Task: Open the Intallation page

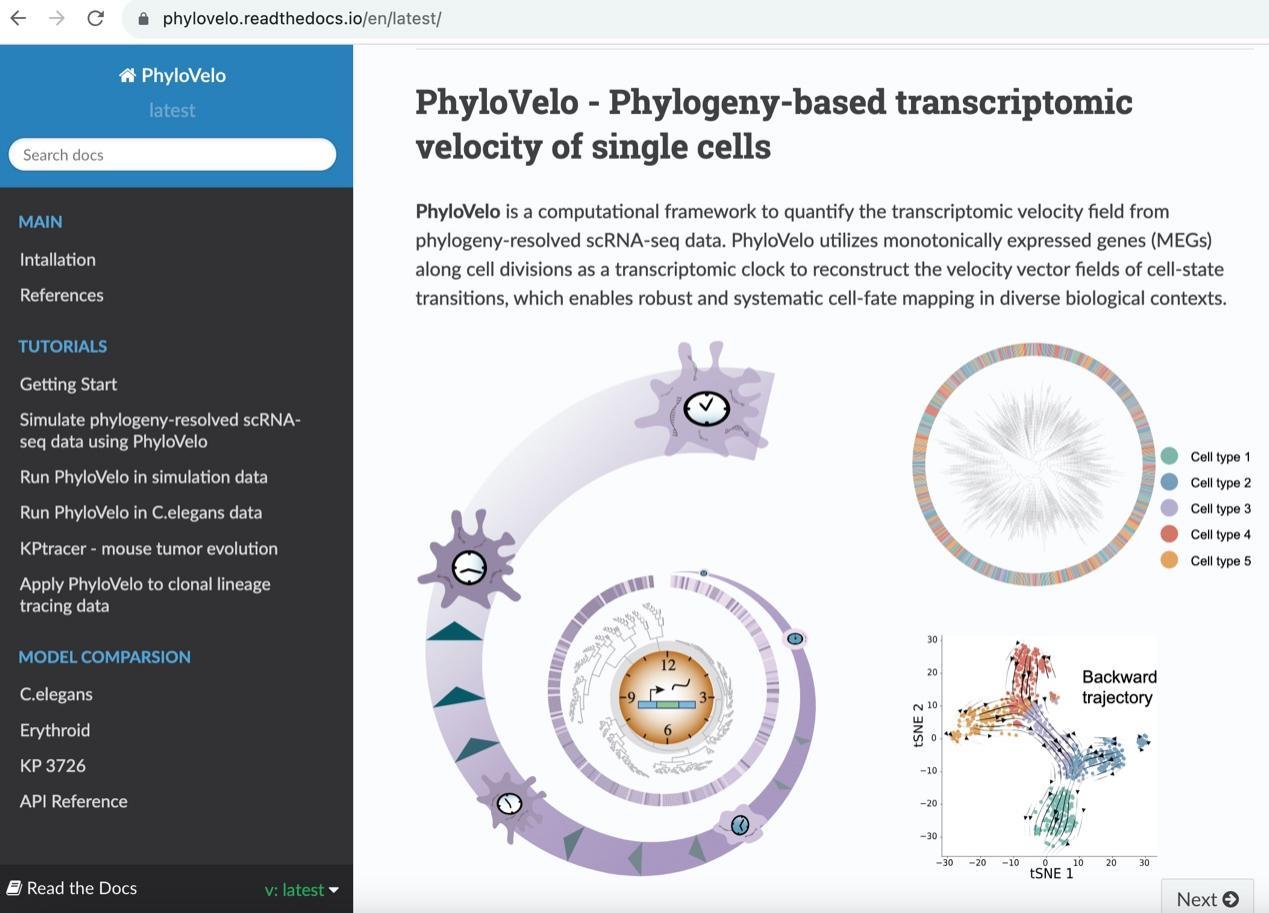Action: (58, 259)
